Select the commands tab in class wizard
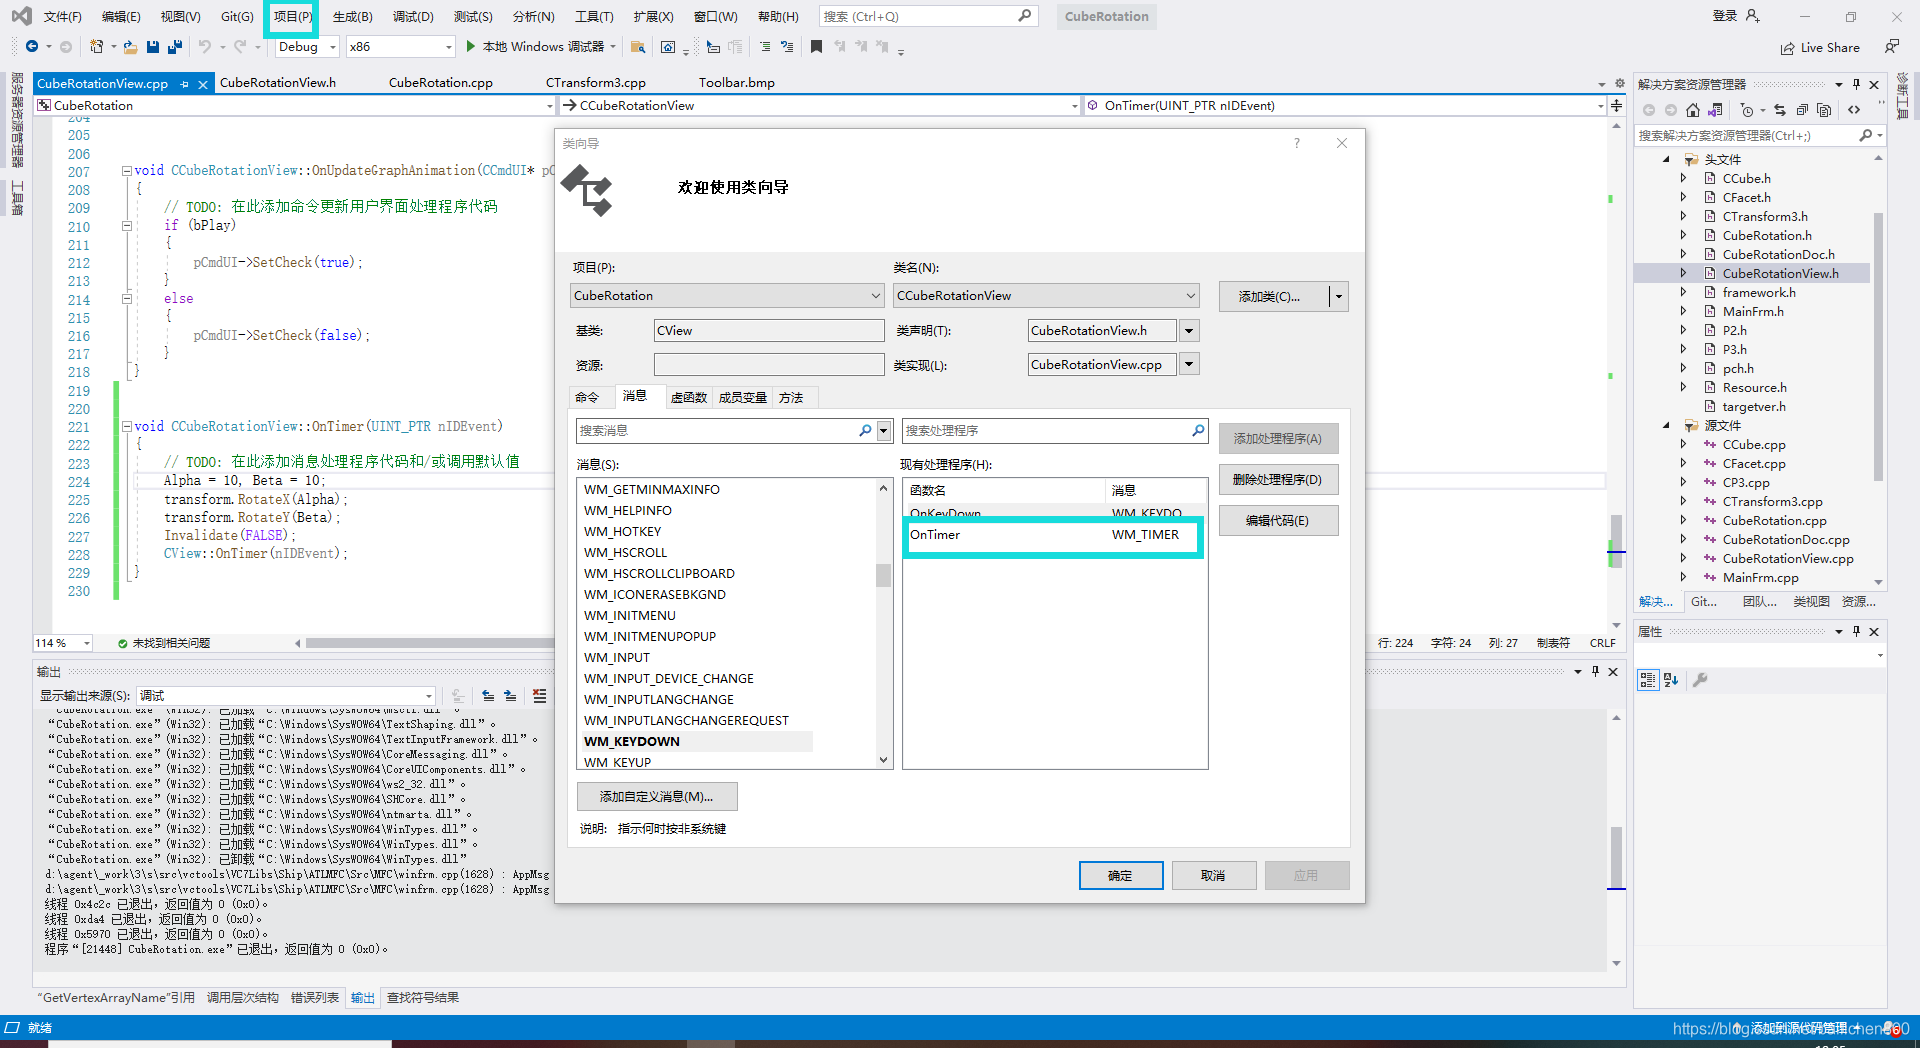1920x1048 pixels. coord(587,398)
